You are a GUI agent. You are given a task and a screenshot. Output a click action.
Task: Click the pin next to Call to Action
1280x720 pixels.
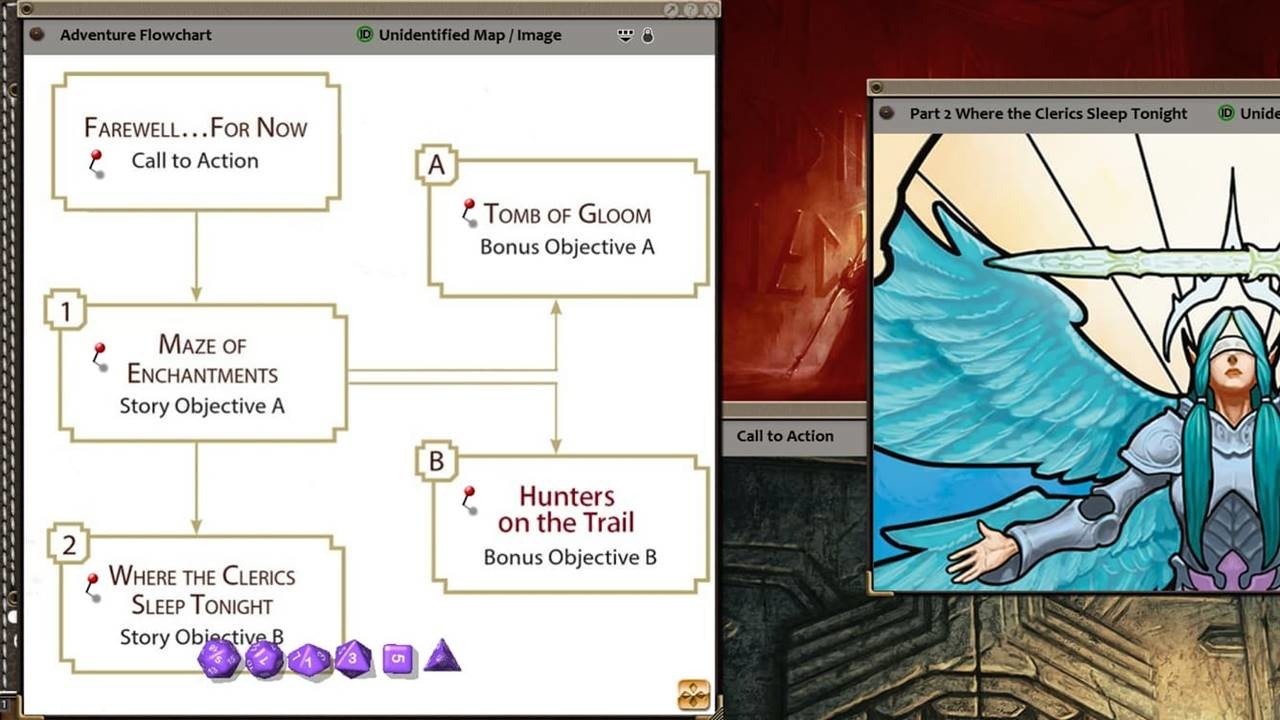(x=97, y=162)
